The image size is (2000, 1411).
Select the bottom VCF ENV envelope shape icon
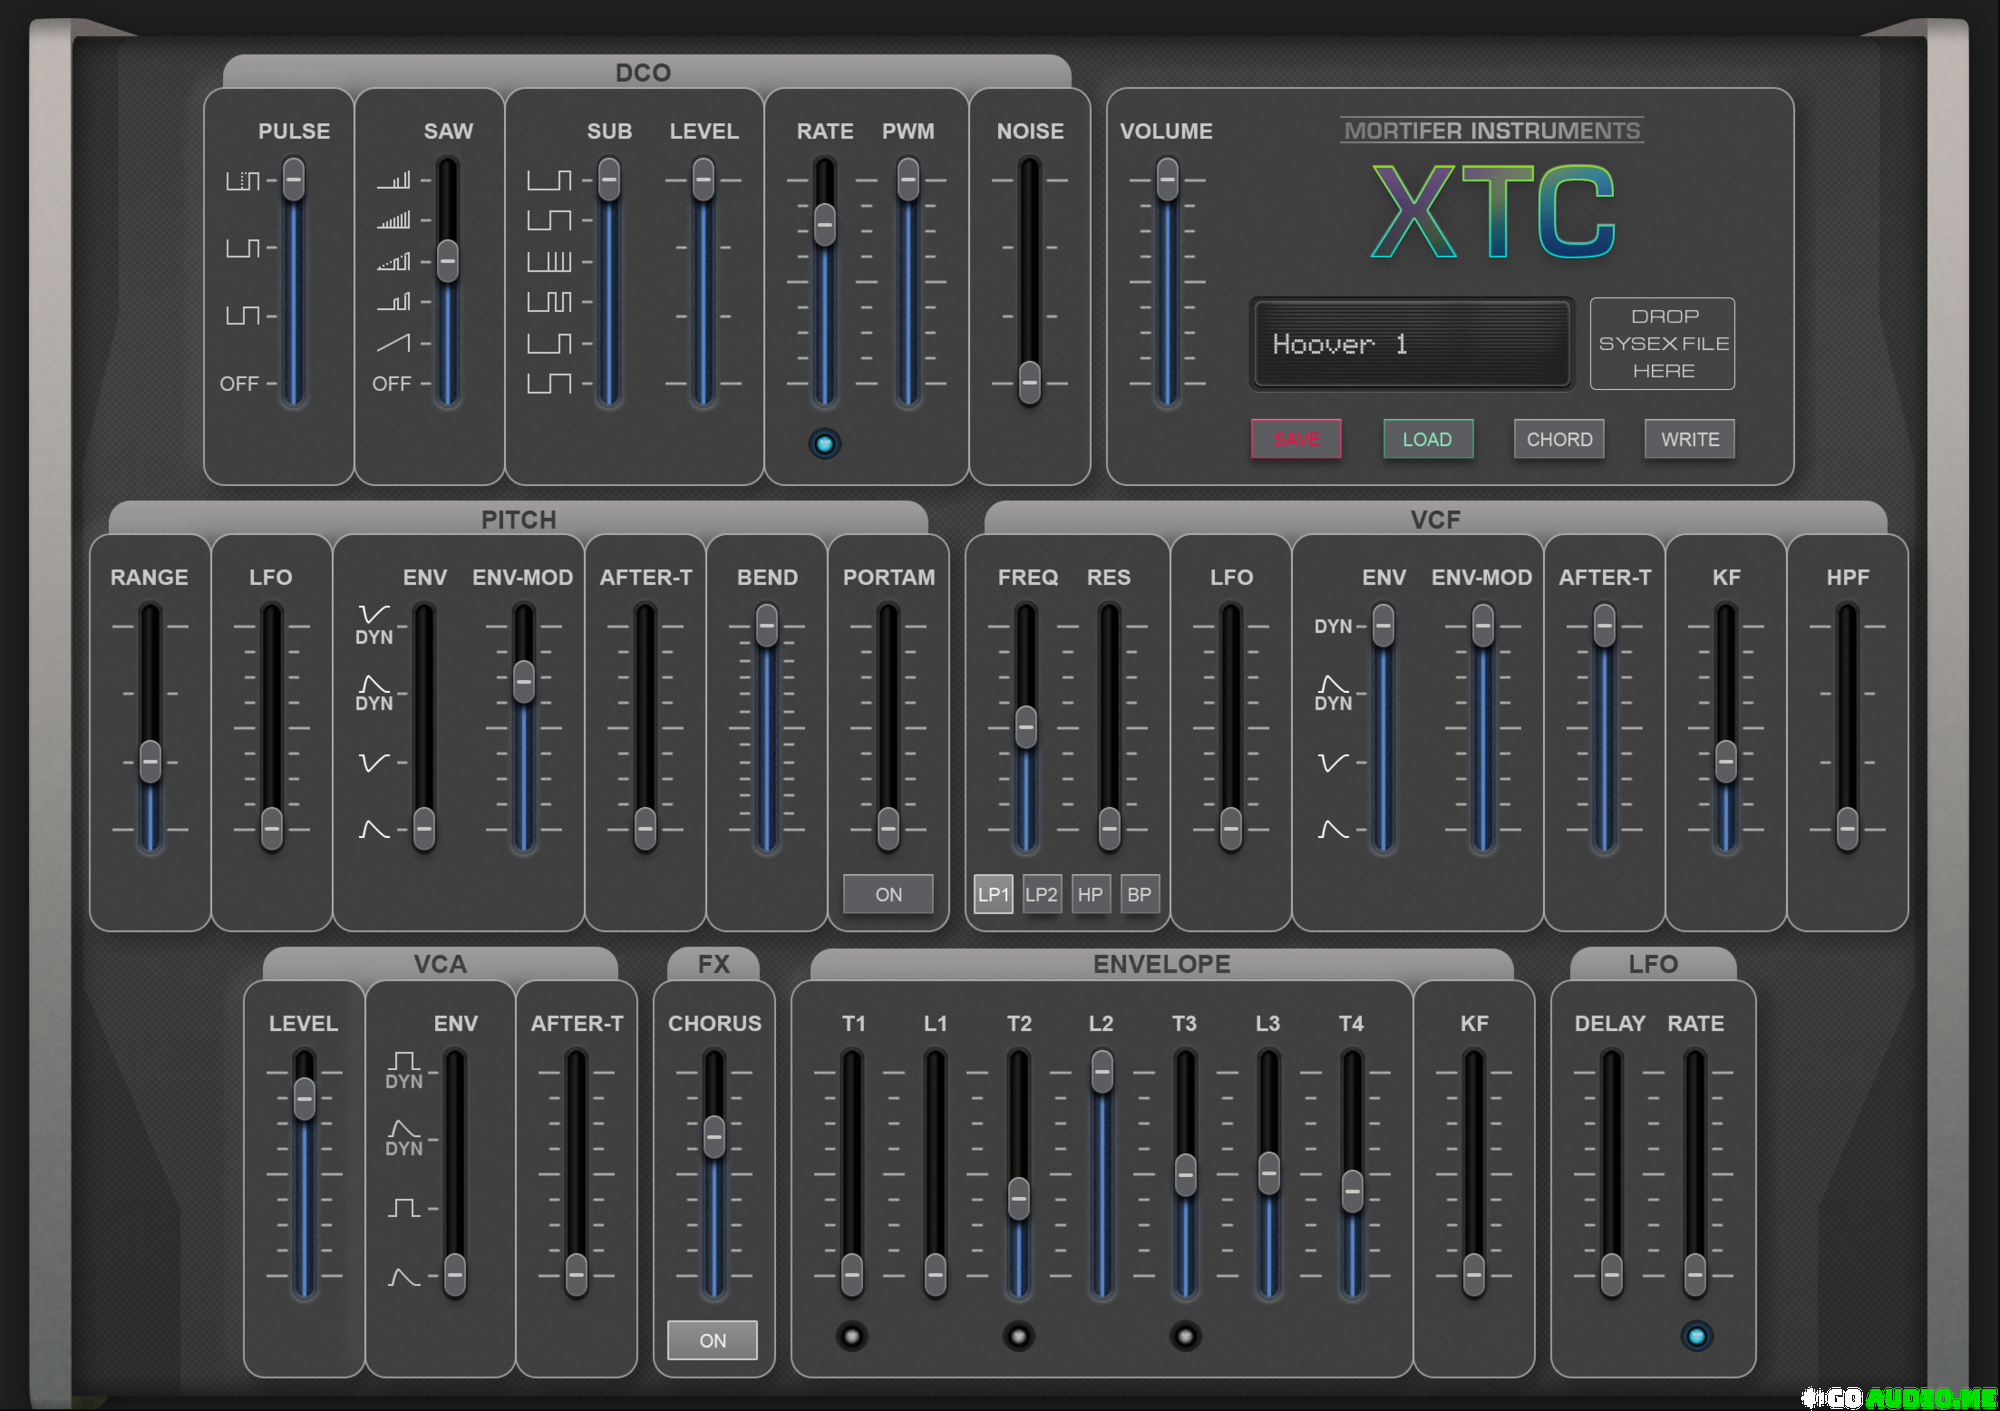click(x=1332, y=829)
